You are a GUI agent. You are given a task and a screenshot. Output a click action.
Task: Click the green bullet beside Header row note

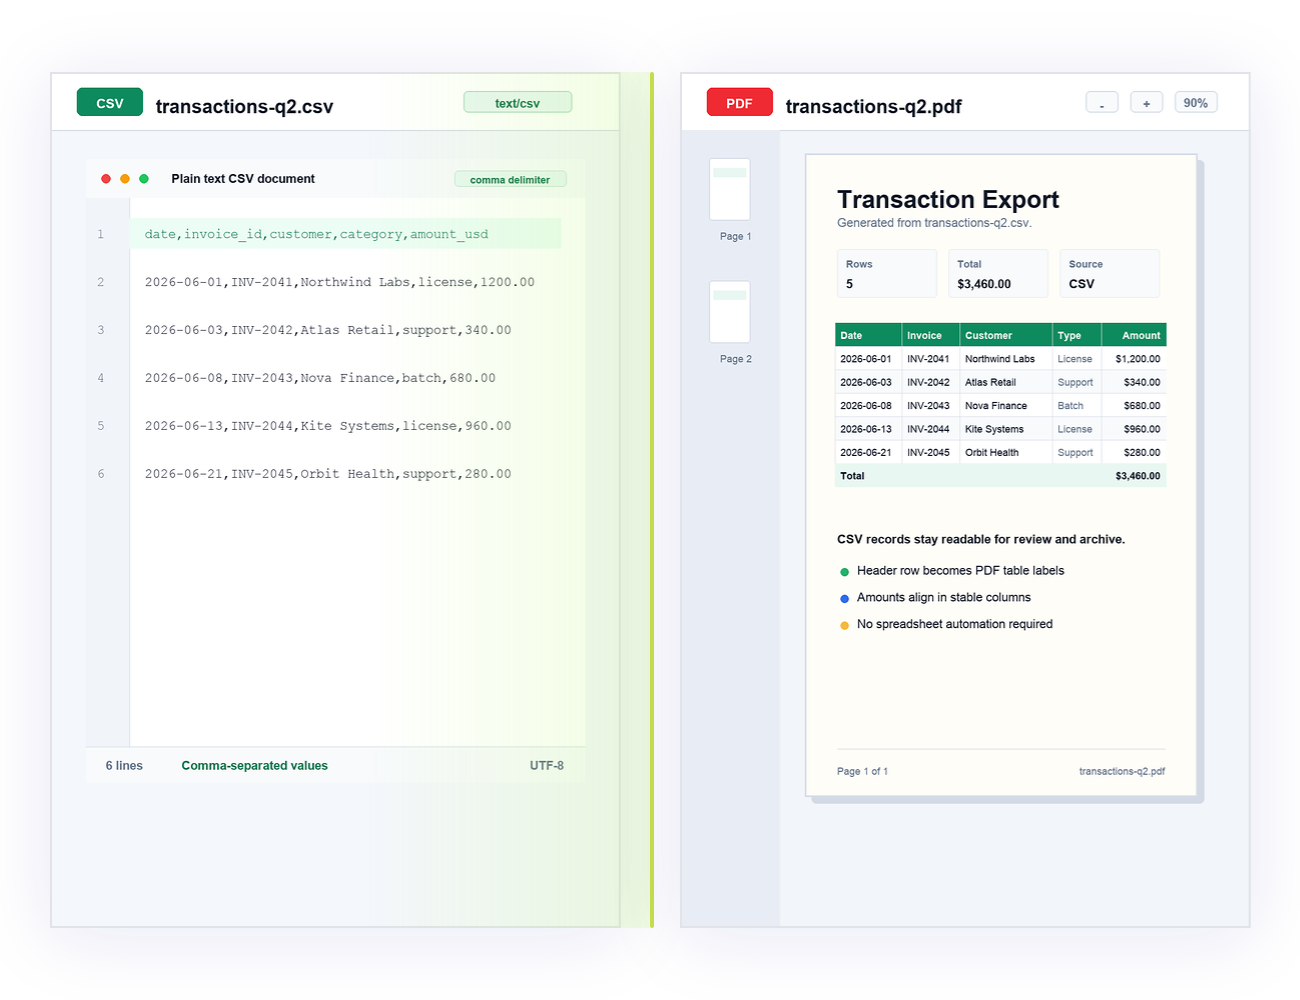[845, 572]
